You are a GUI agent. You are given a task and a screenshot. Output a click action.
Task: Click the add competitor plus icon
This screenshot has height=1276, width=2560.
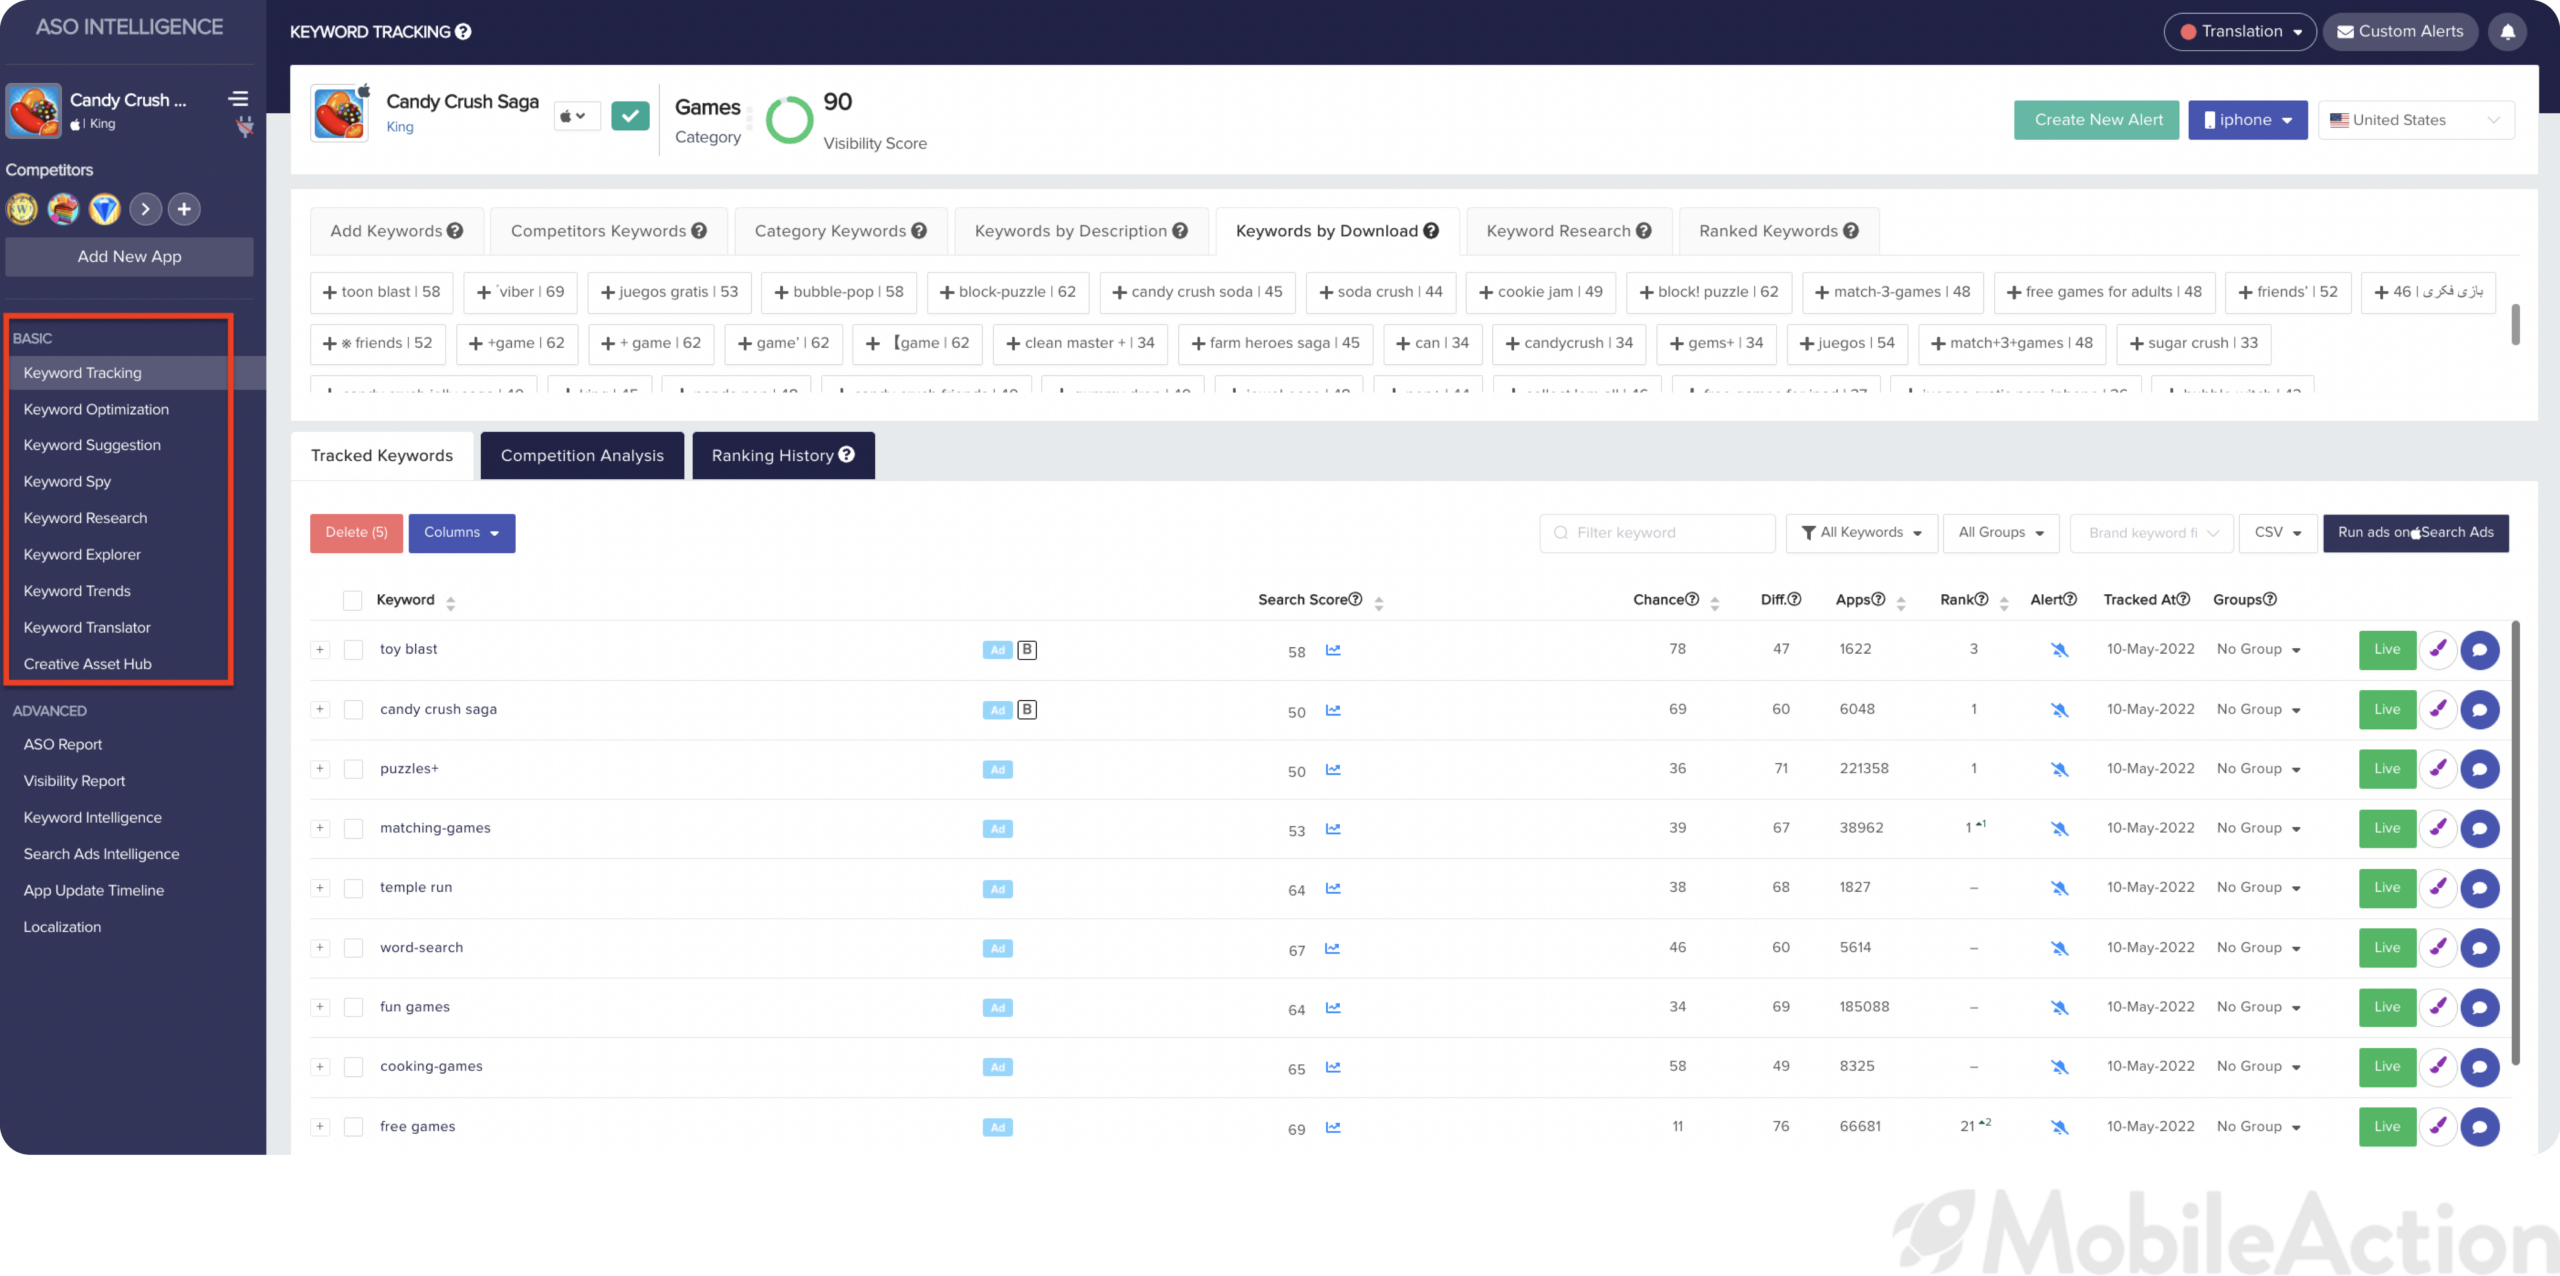(x=184, y=209)
